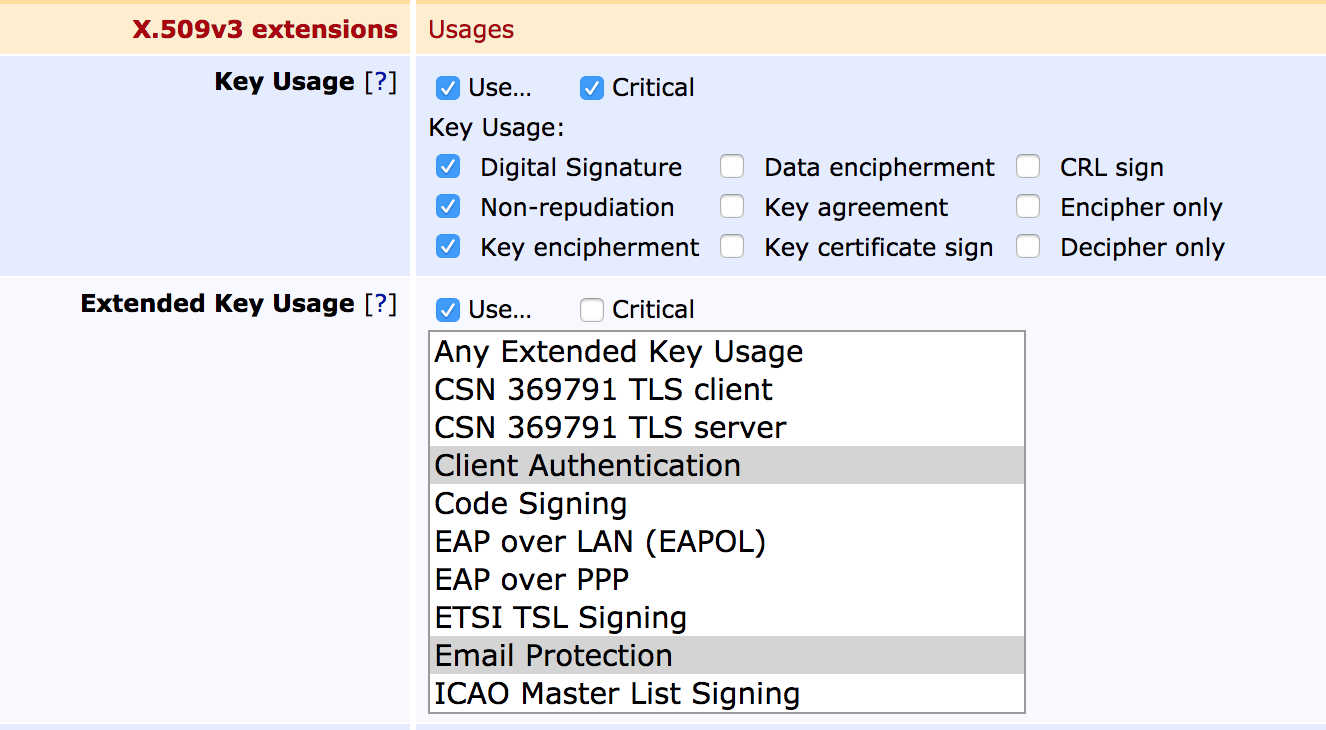Pick 'CSN 369791 TLS server' option
This screenshot has height=730, width=1326.
(610, 428)
